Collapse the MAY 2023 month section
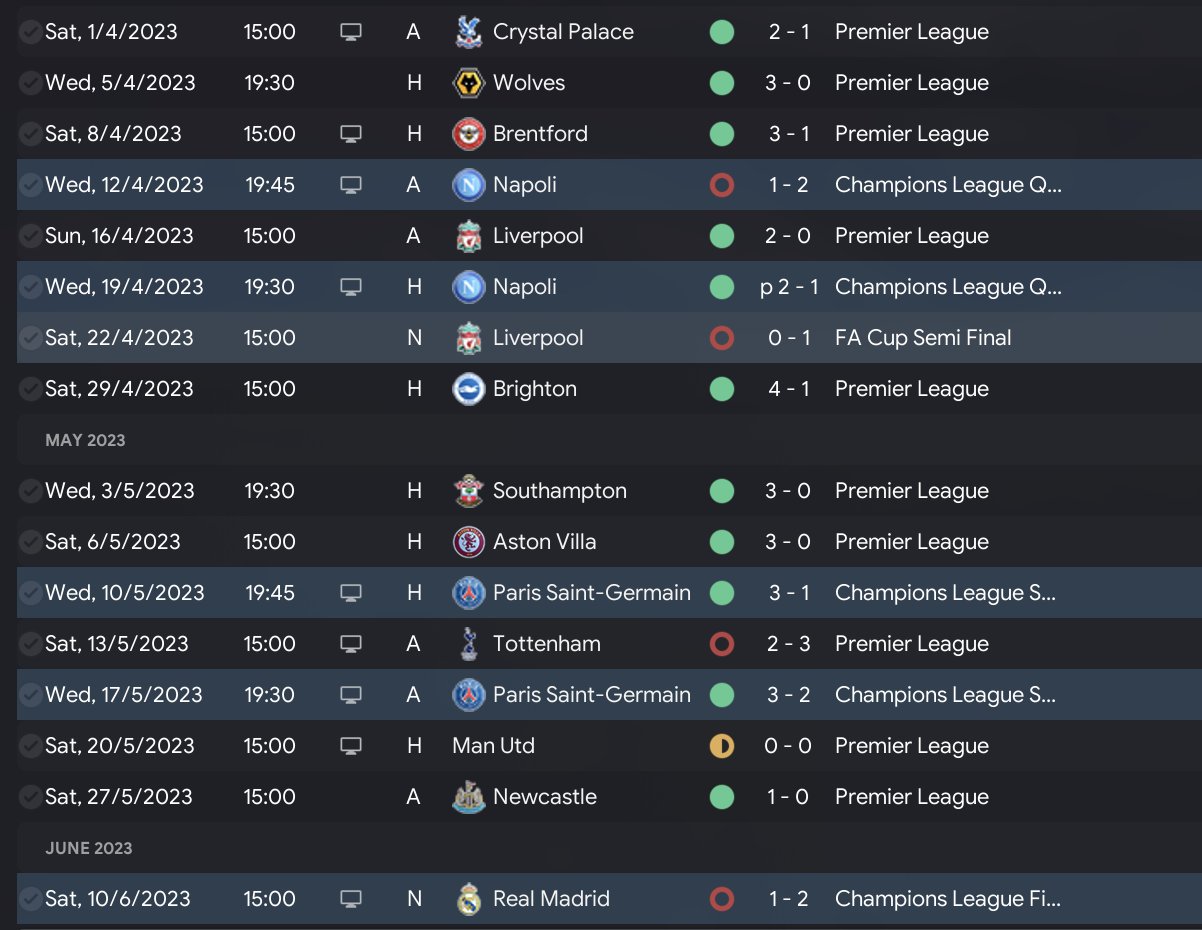The height and width of the screenshot is (930, 1202). point(85,440)
